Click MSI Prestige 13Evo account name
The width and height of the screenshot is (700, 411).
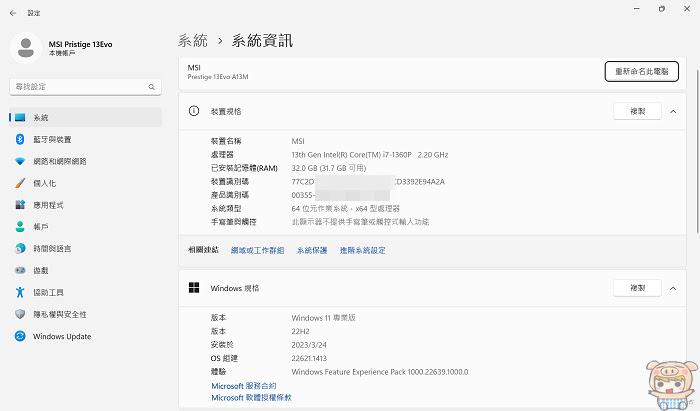80,44
